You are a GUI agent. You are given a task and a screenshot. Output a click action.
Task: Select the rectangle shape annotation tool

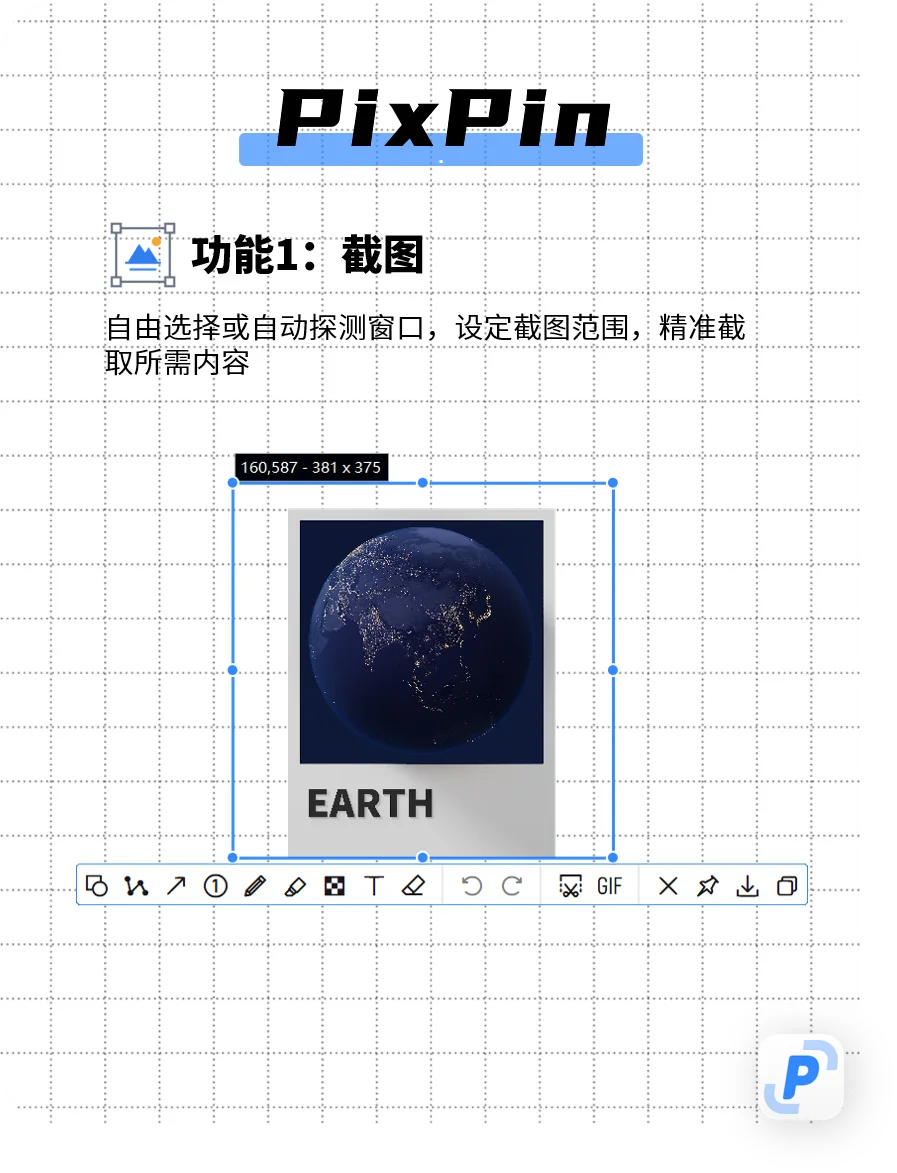(x=97, y=885)
